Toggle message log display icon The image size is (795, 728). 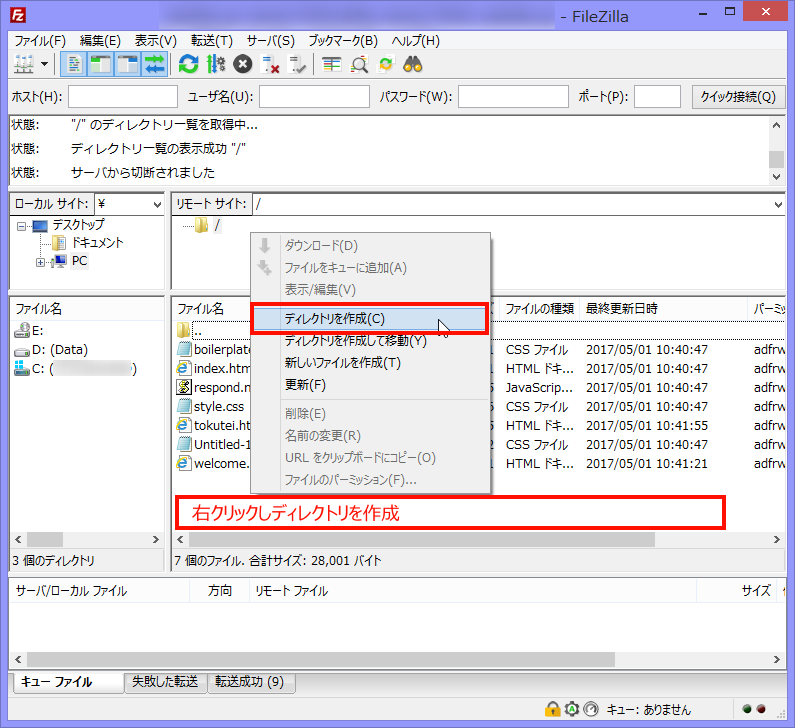[x=74, y=64]
